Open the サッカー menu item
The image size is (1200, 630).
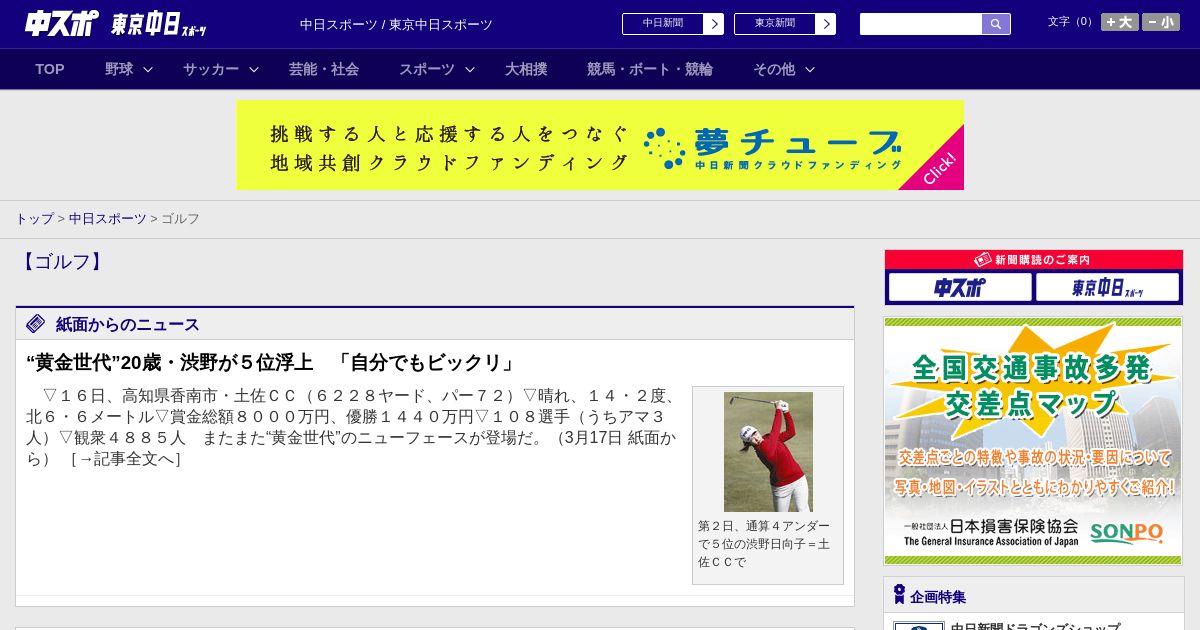211,69
